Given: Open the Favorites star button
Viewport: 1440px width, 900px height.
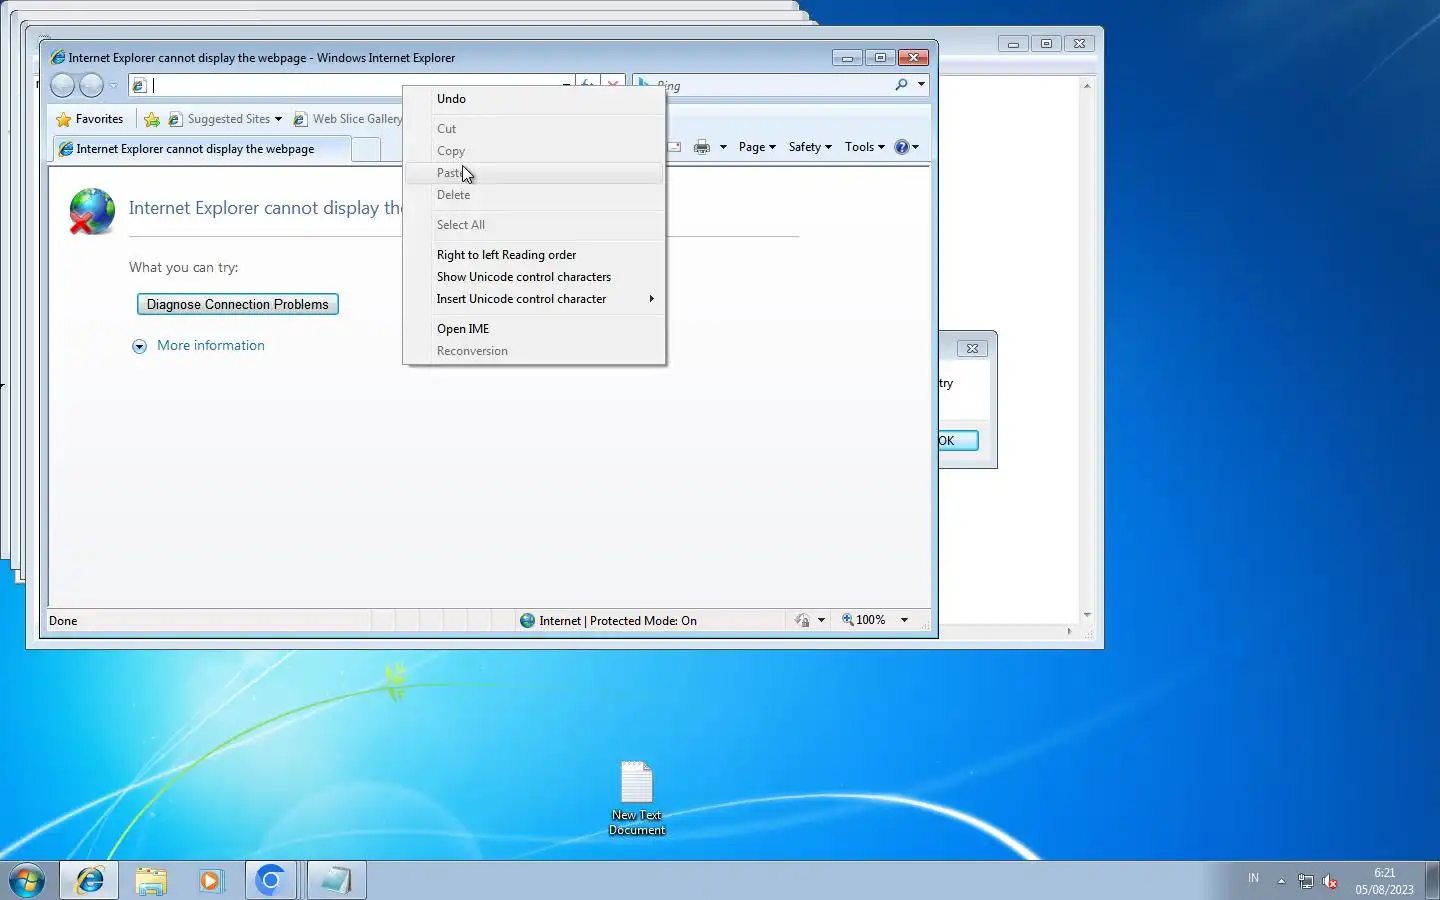Looking at the screenshot, I should point(90,119).
